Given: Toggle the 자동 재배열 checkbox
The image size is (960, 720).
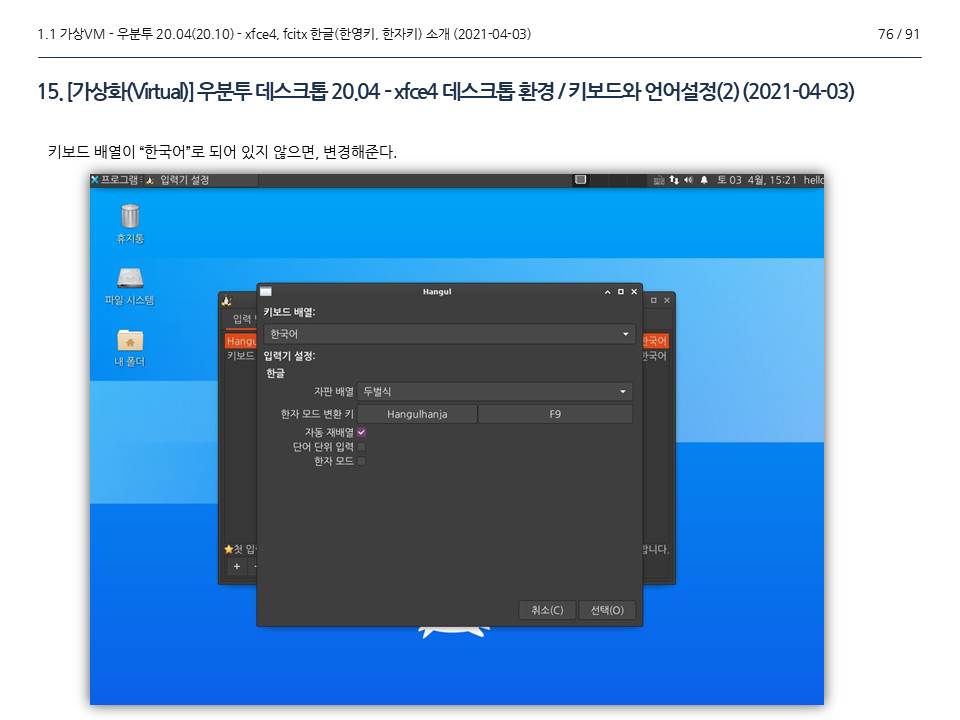Looking at the screenshot, I should coord(361,432).
